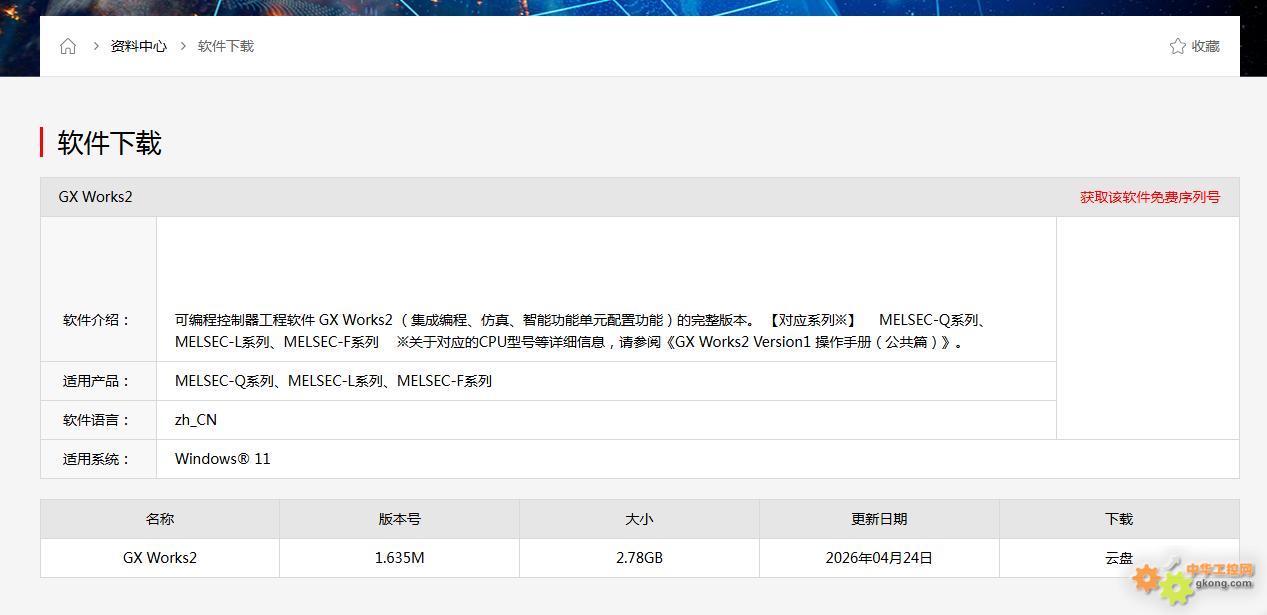Go to the home page icon
The image size is (1267, 615).
tap(68, 46)
